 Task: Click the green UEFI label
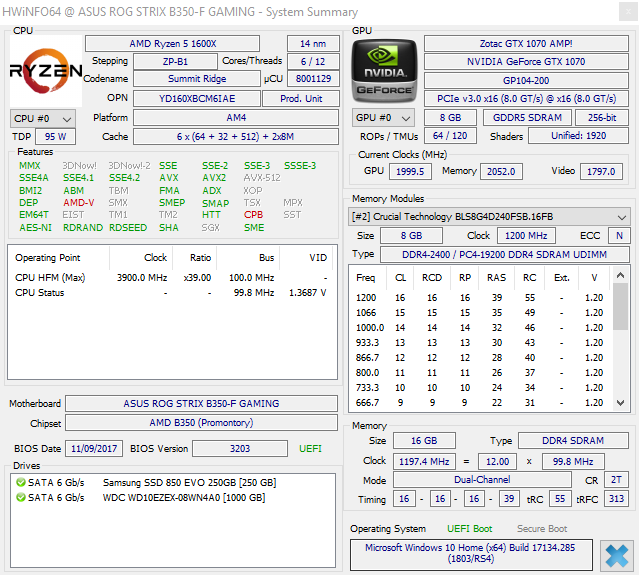coord(310,449)
